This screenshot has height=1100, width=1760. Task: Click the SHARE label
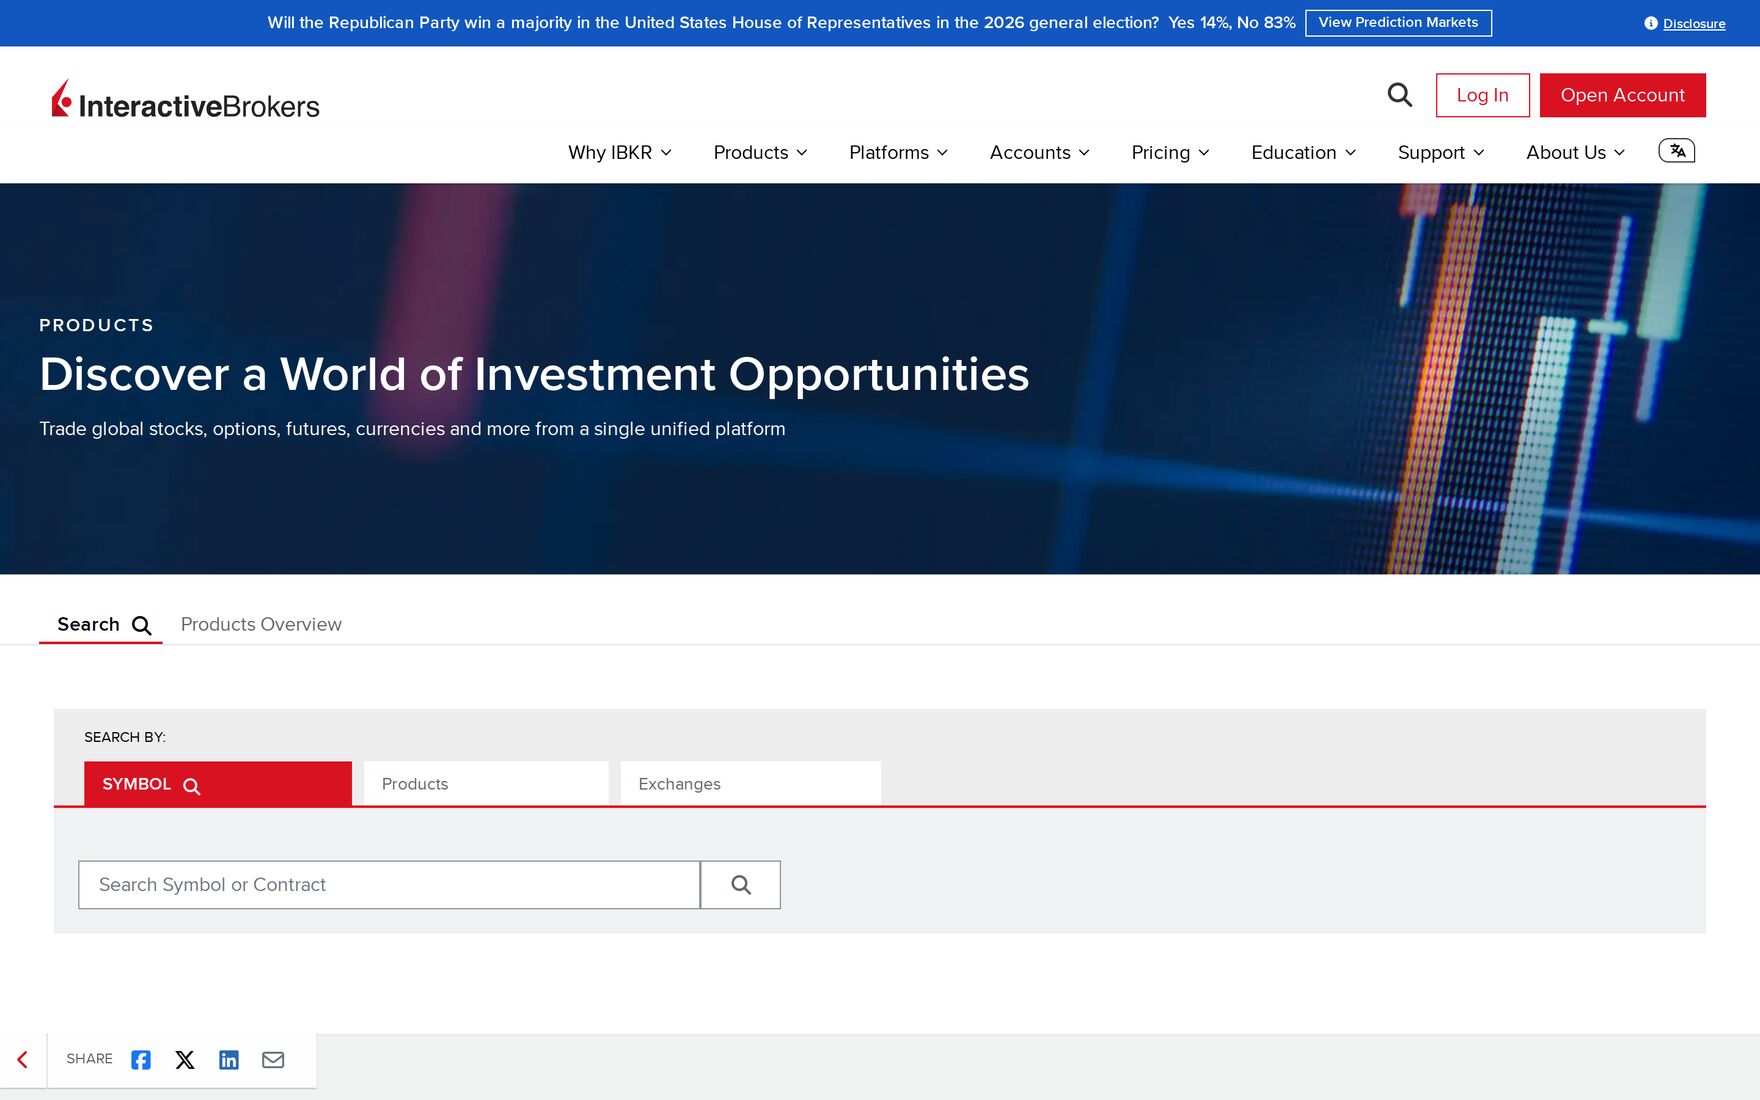pos(89,1059)
